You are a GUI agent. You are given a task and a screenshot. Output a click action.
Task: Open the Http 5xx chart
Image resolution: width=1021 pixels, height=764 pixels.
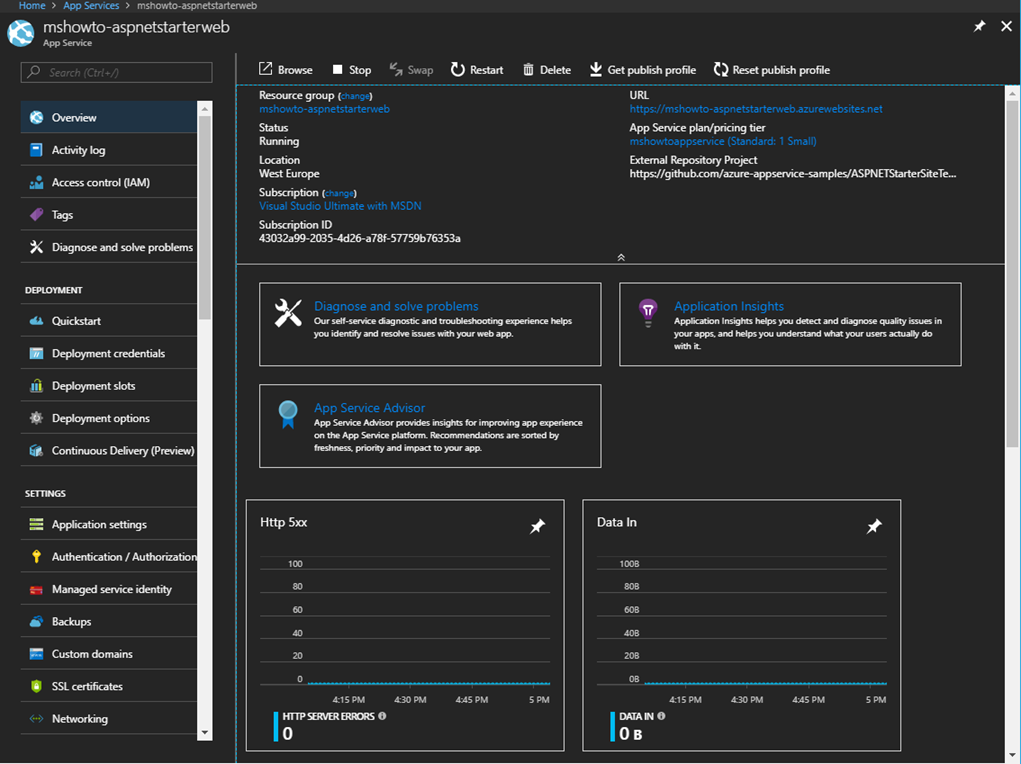pos(405,625)
